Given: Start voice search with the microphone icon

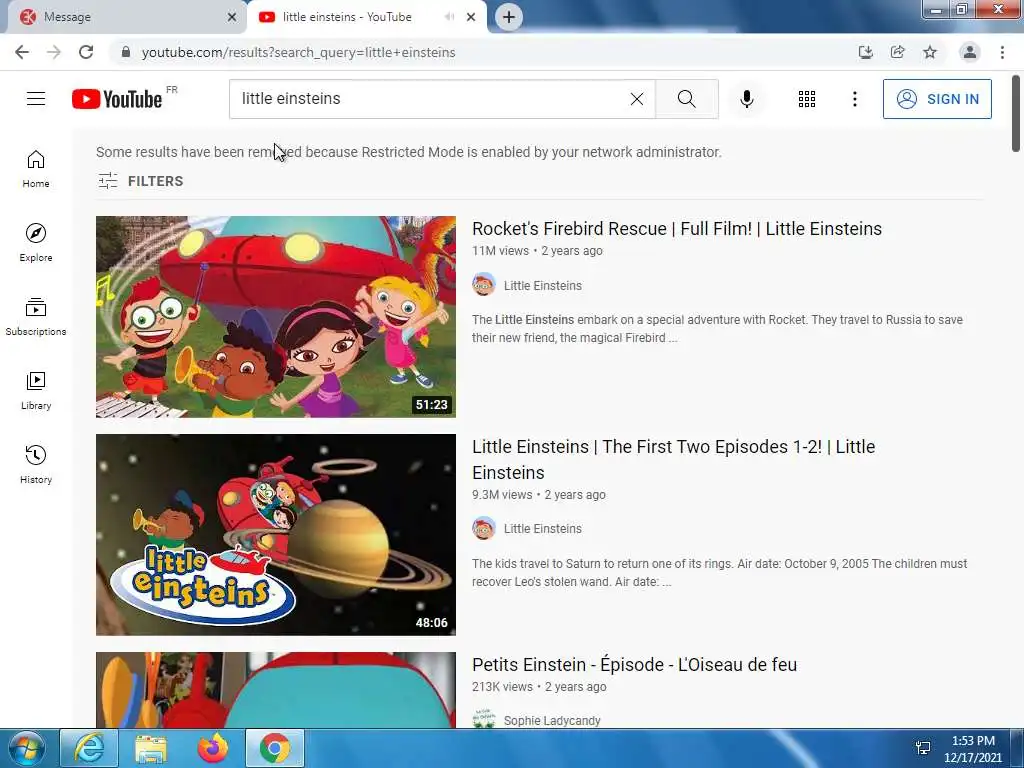Looking at the screenshot, I should click(x=747, y=99).
